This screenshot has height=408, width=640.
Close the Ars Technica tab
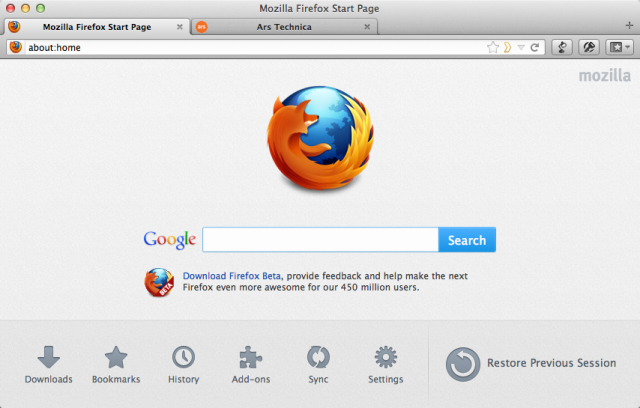[x=367, y=27]
